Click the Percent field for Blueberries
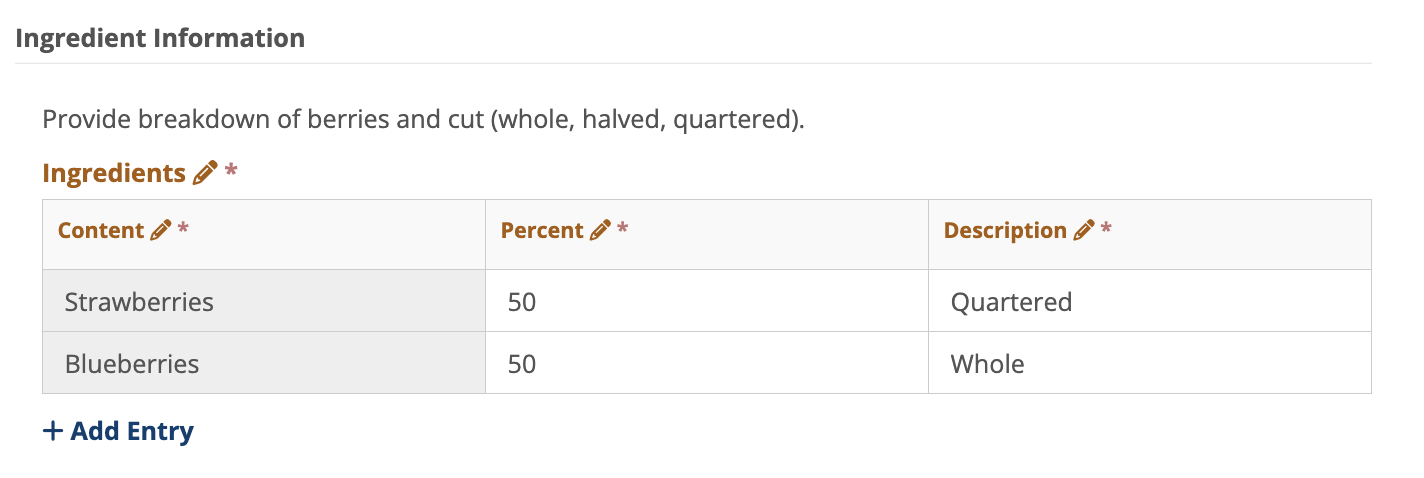Viewport: 1424px width, 478px height. (x=706, y=363)
